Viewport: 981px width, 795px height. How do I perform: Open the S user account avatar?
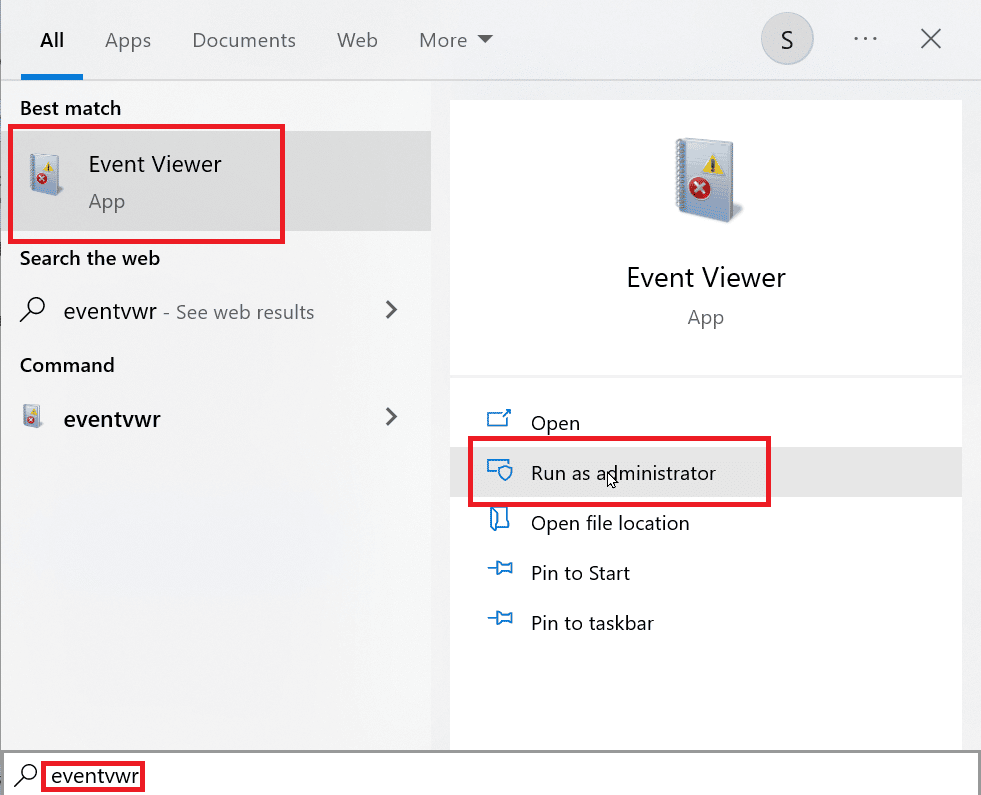787,39
